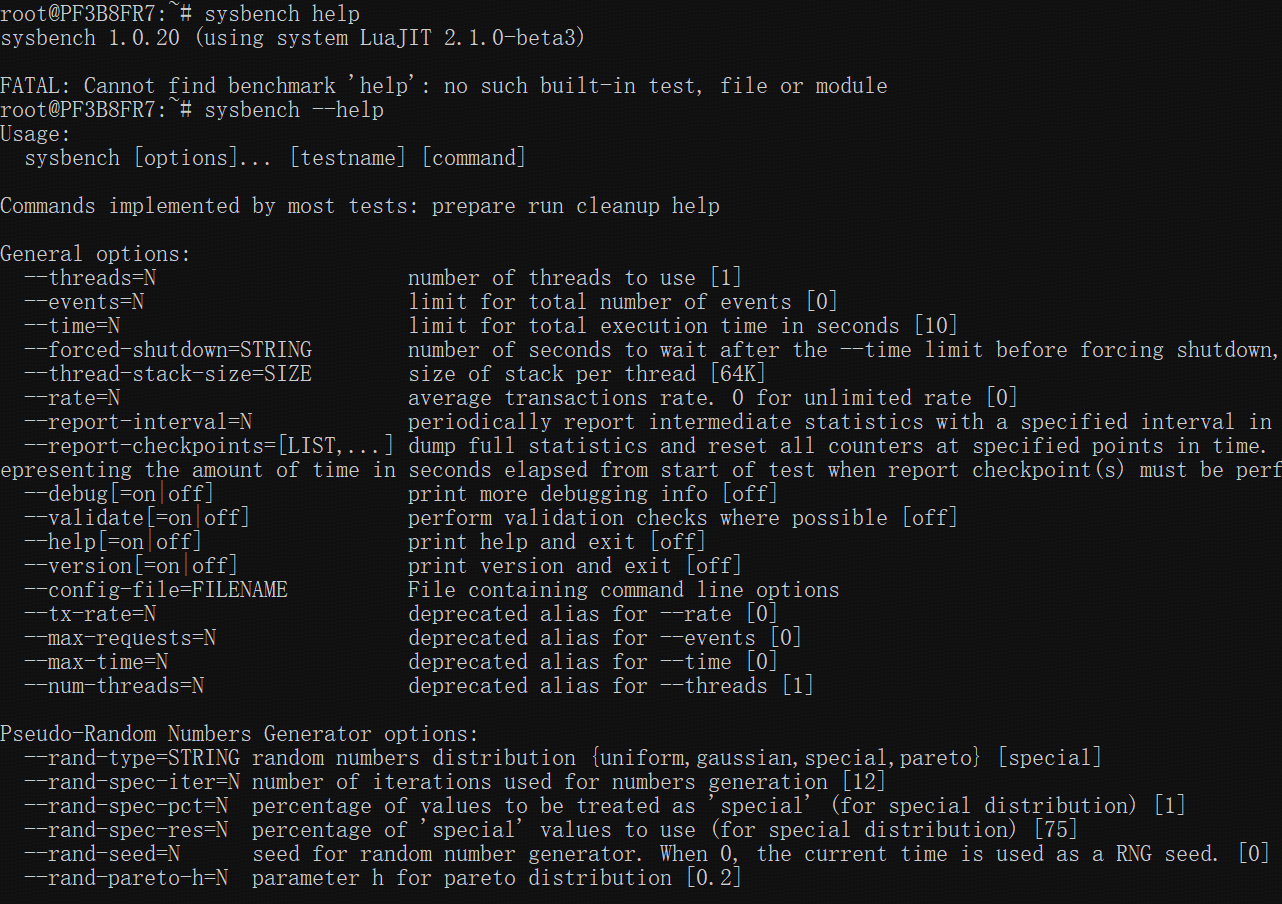Click the '--max-requests=N' option text
The image size is (1282, 904).
point(120,638)
